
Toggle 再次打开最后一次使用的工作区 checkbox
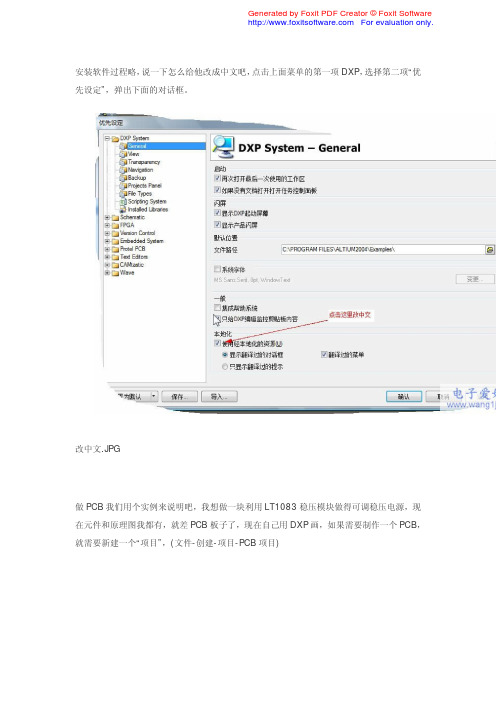click(217, 178)
